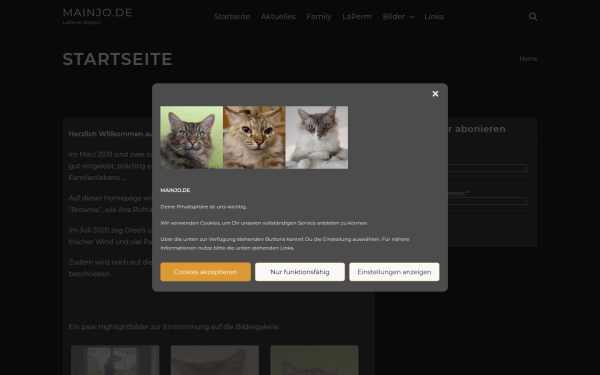Image resolution: width=600 pixels, height=375 pixels.
Task: Close the cookie consent dialog
Action: point(435,94)
